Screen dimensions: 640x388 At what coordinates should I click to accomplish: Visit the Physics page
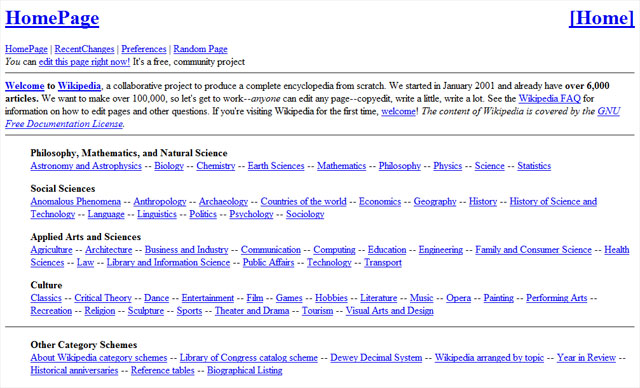[448, 166]
